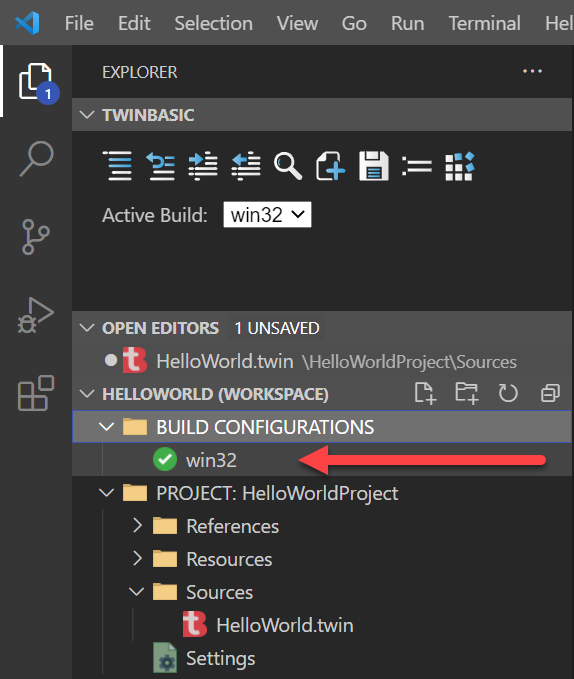The height and width of the screenshot is (679, 574).
Task: Open the Search view in activity bar
Action: coord(36,158)
